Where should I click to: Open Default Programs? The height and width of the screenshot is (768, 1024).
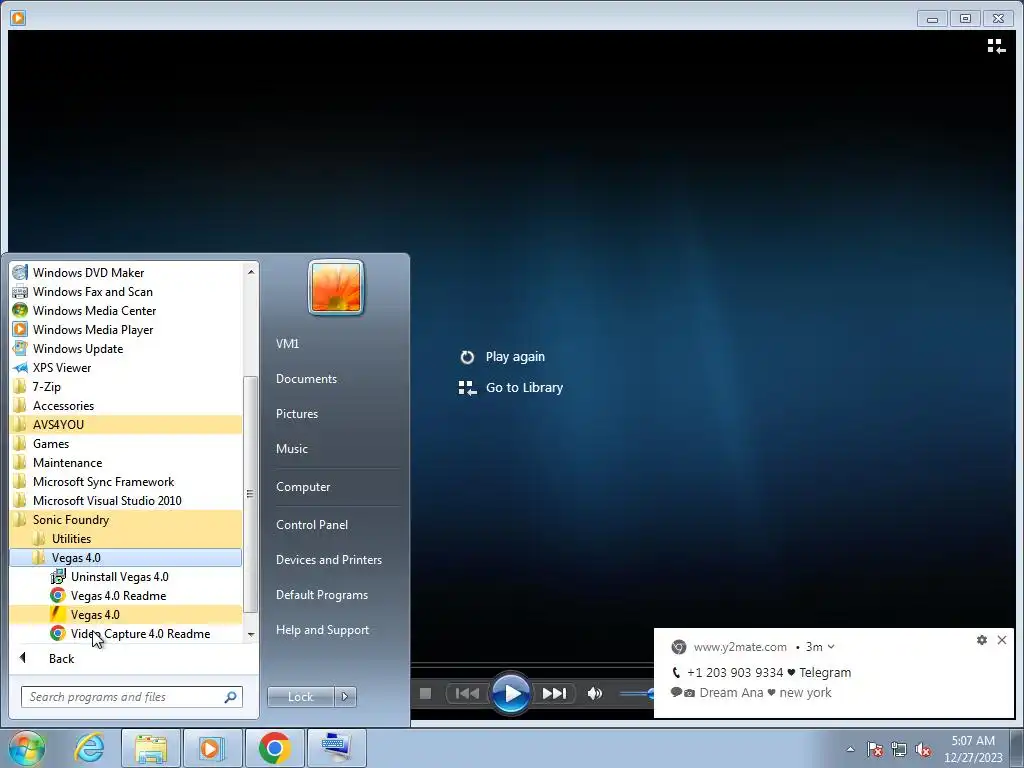click(322, 595)
